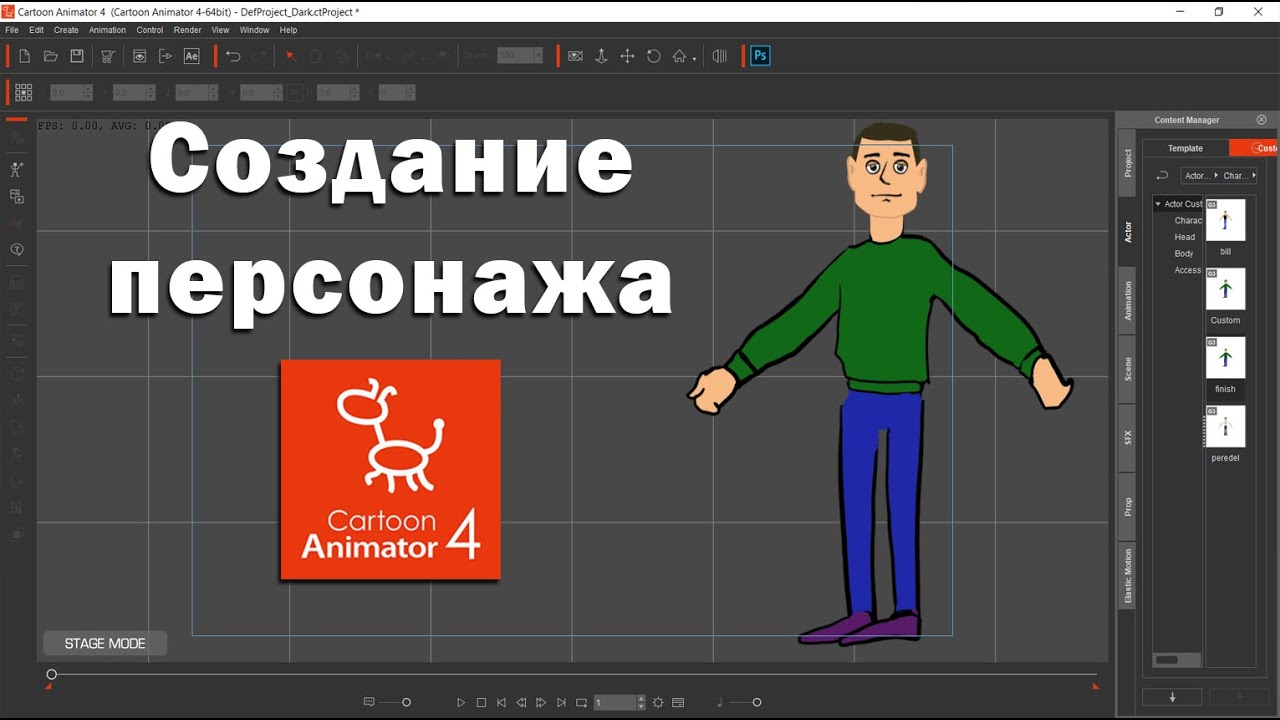Open the Elastic Motion vertical tab
Screen dimensions: 1280x720
coord(1127,576)
